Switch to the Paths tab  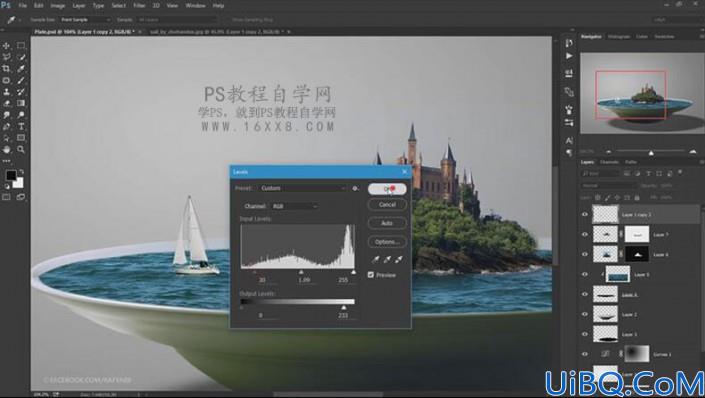631,162
